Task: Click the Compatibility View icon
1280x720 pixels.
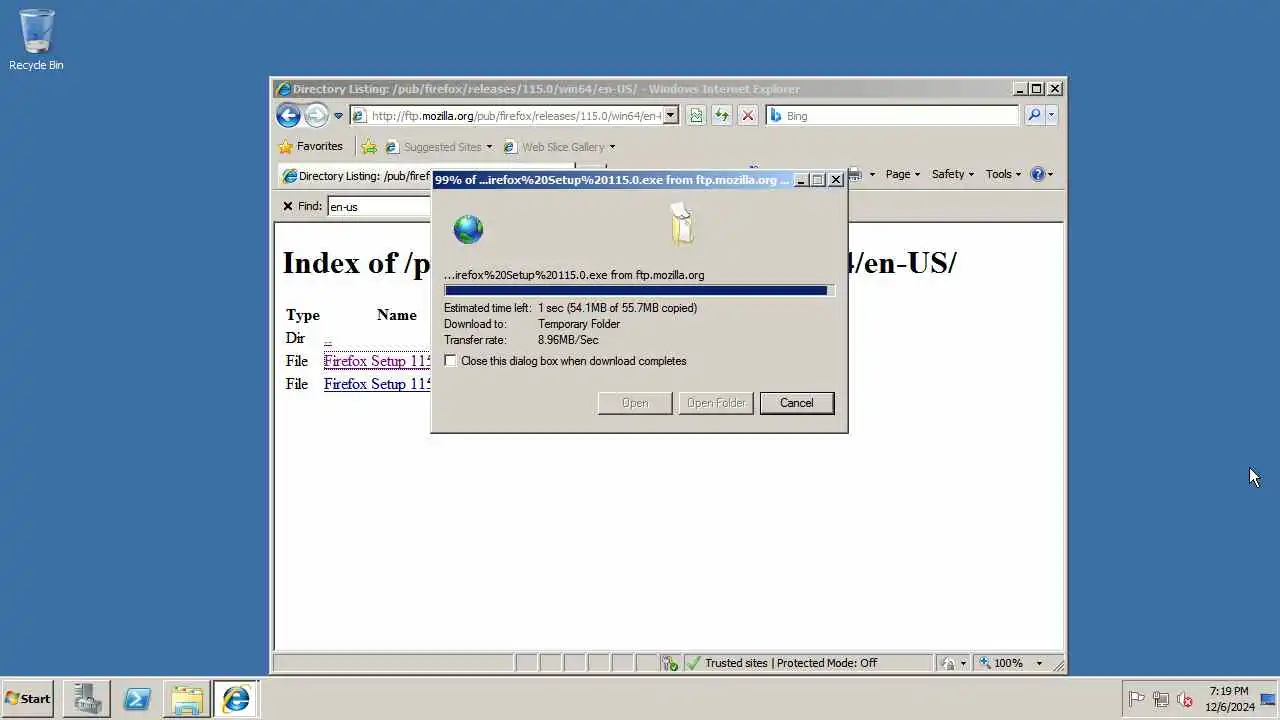Action: pyautogui.click(x=695, y=116)
